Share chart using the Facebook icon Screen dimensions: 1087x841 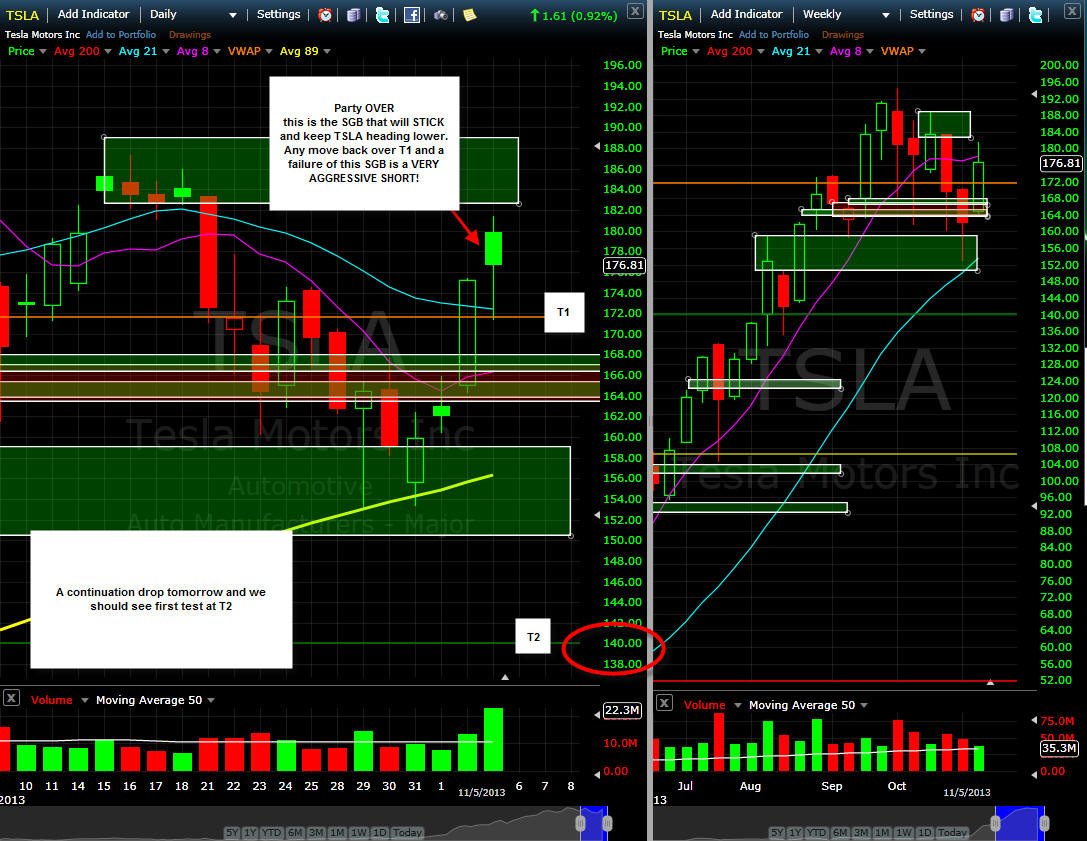click(412, 15)
